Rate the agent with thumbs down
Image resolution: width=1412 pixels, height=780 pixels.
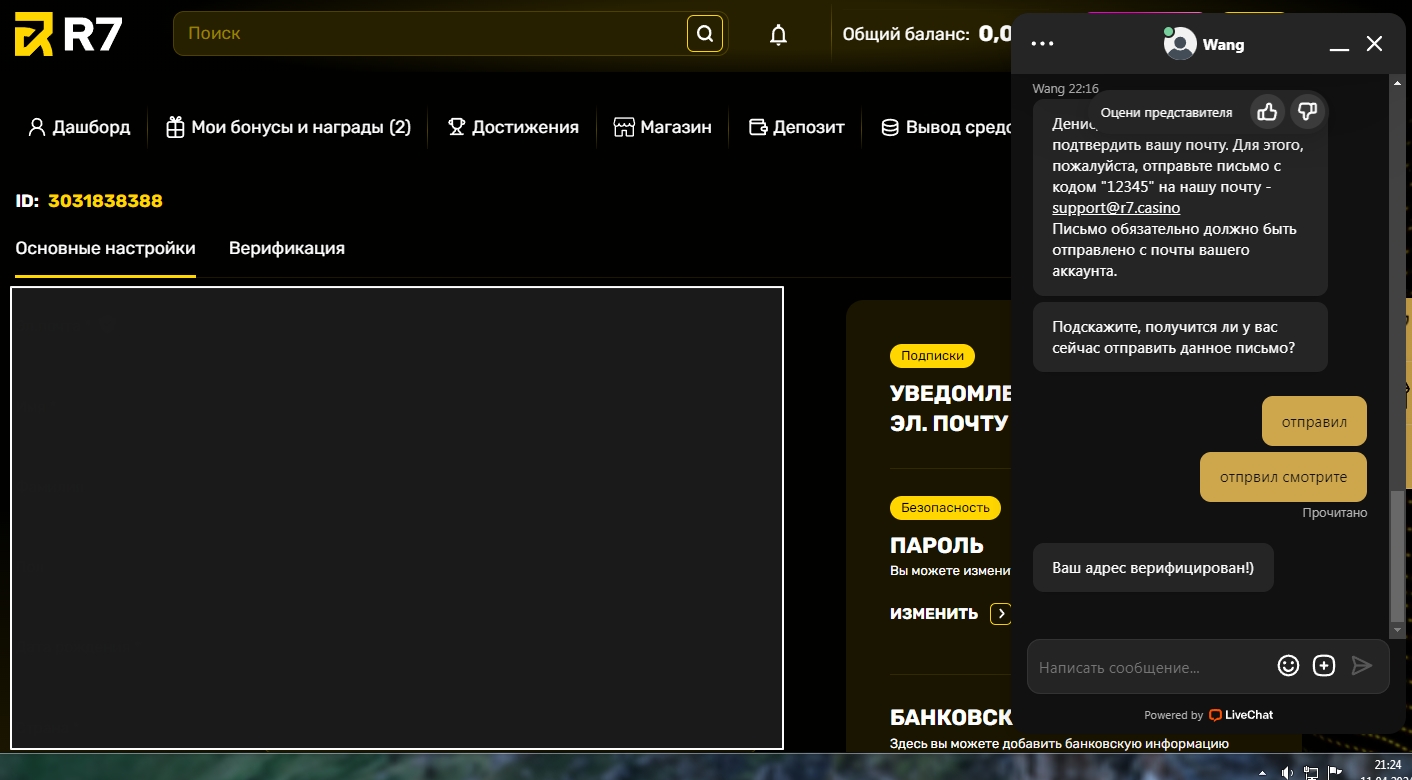click(1306, 112)
